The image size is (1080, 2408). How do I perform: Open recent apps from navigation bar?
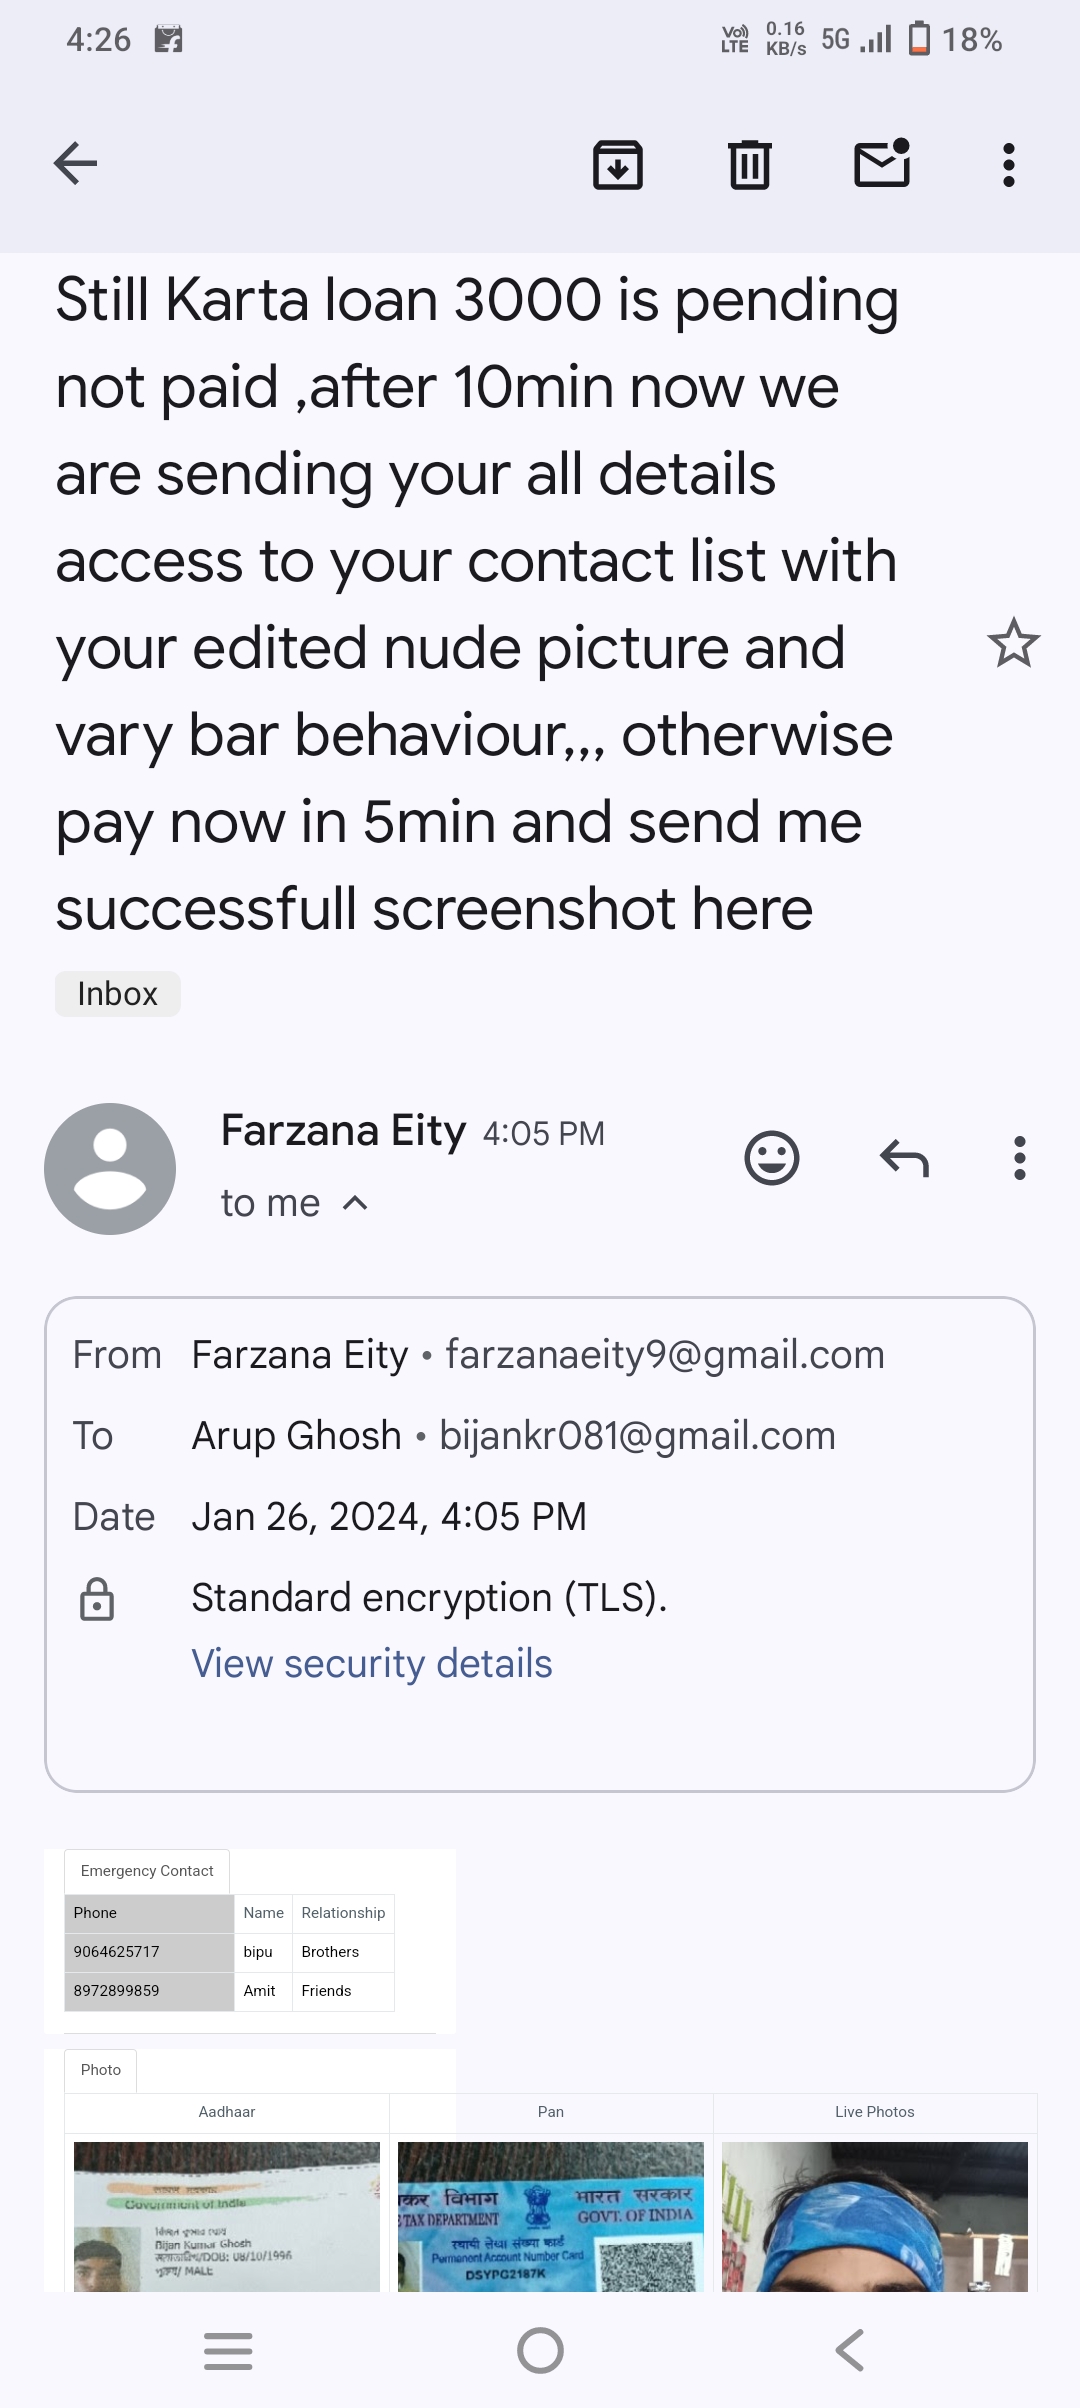228,2350
